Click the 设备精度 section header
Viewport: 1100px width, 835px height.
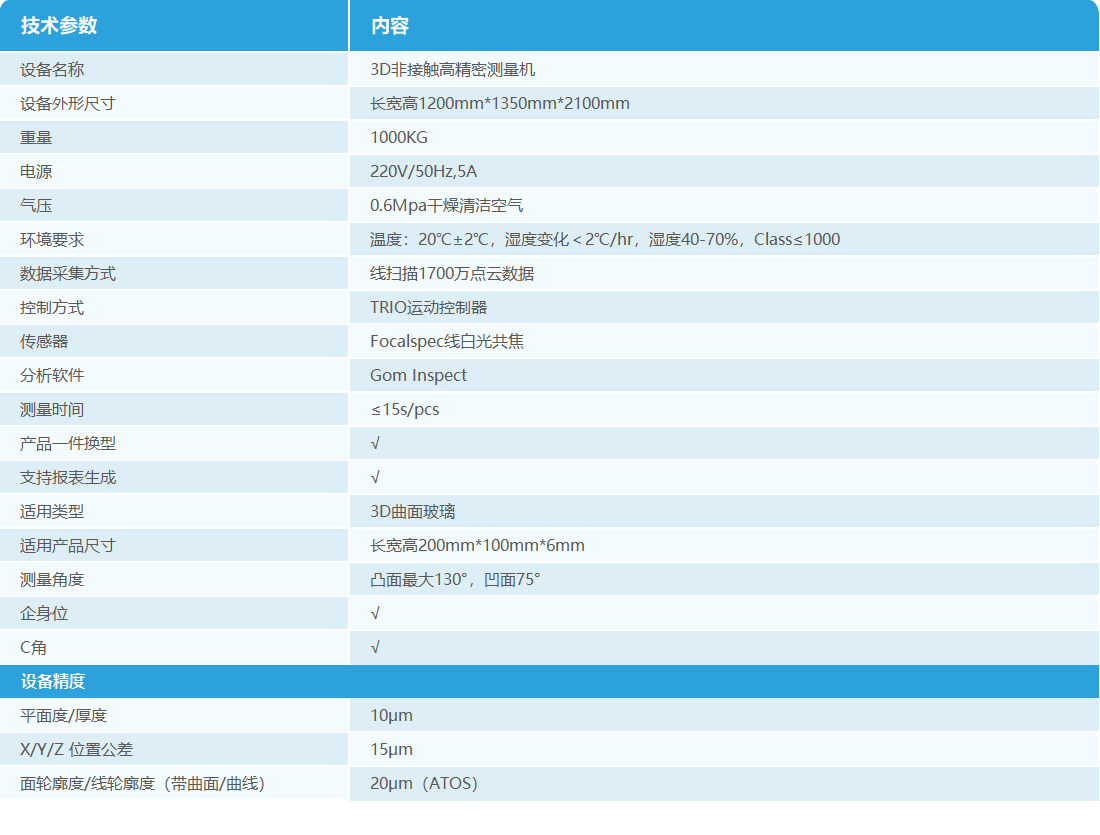pyautogui.click(x=53, y=682)
